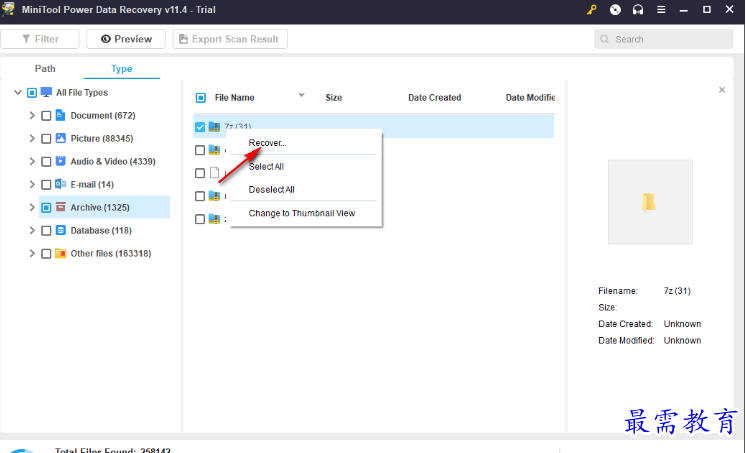Click the folder preview thumbnail
Image resolution: width=746 pixels, height=453 pixels.
(x=650, y=202)
